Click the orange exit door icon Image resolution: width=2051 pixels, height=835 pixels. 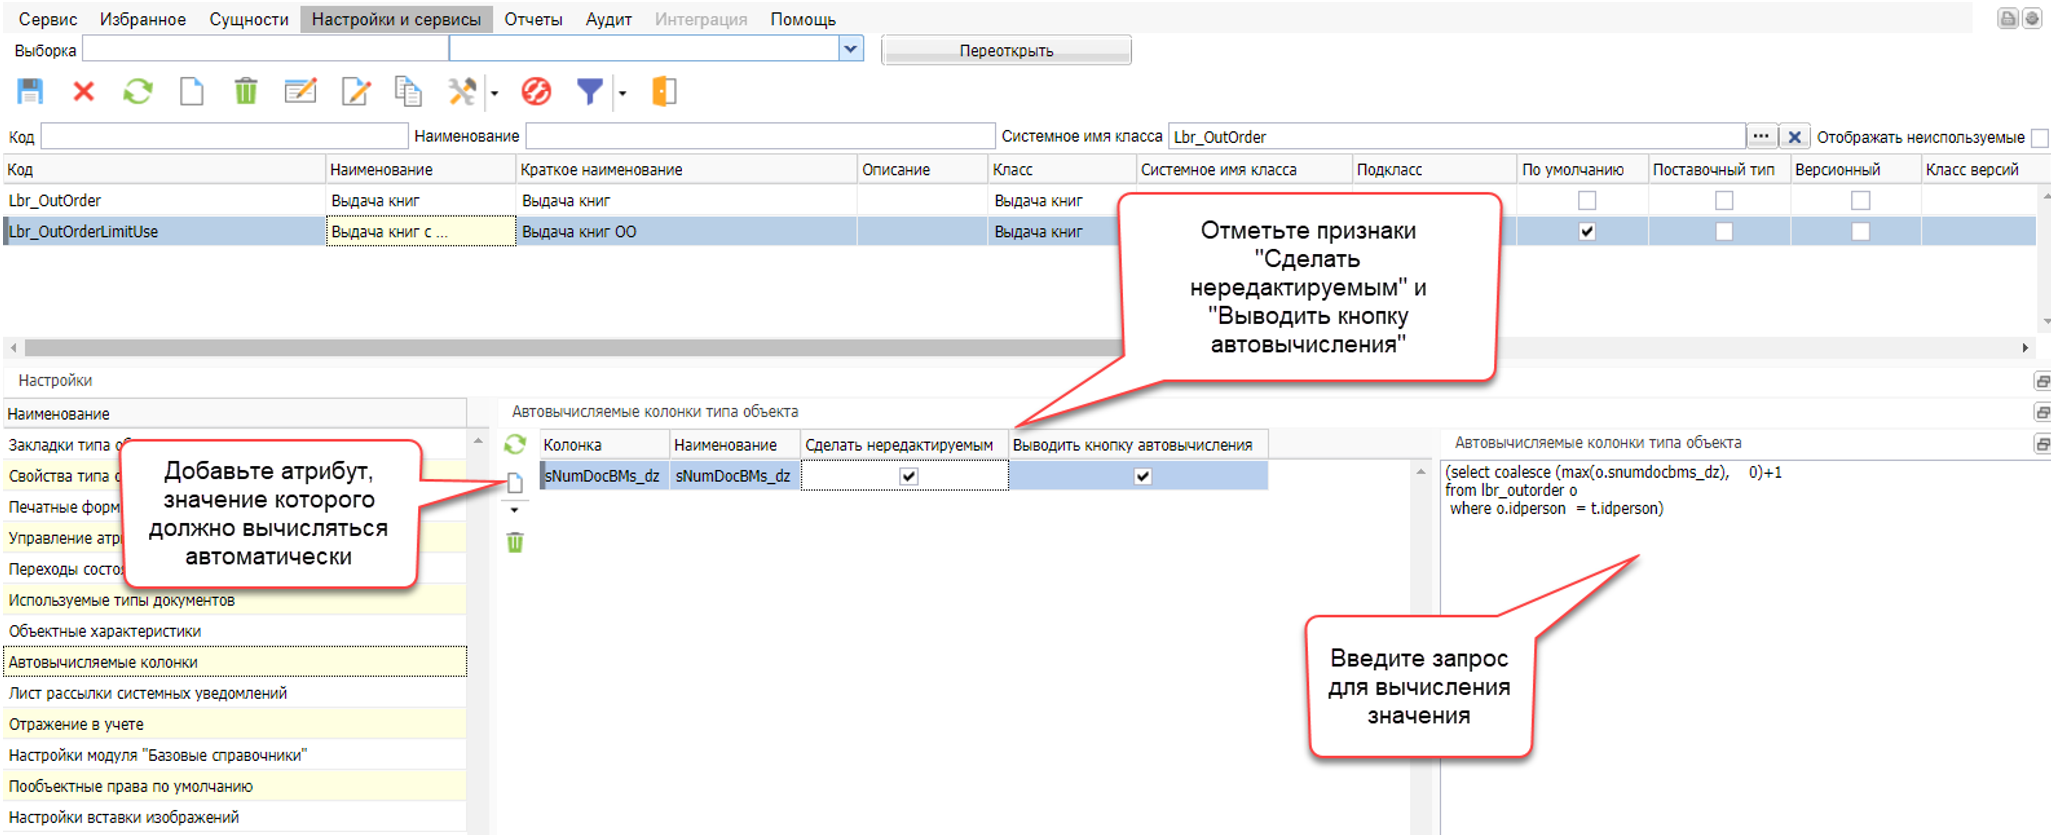click(x=664, y=92)
